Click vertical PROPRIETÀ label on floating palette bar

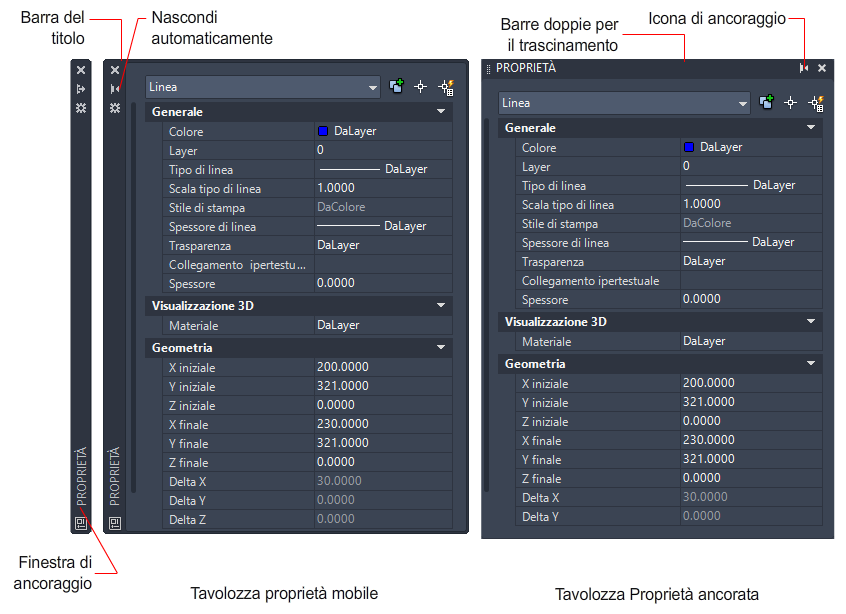pyautogui.click(x=114, y=476)
